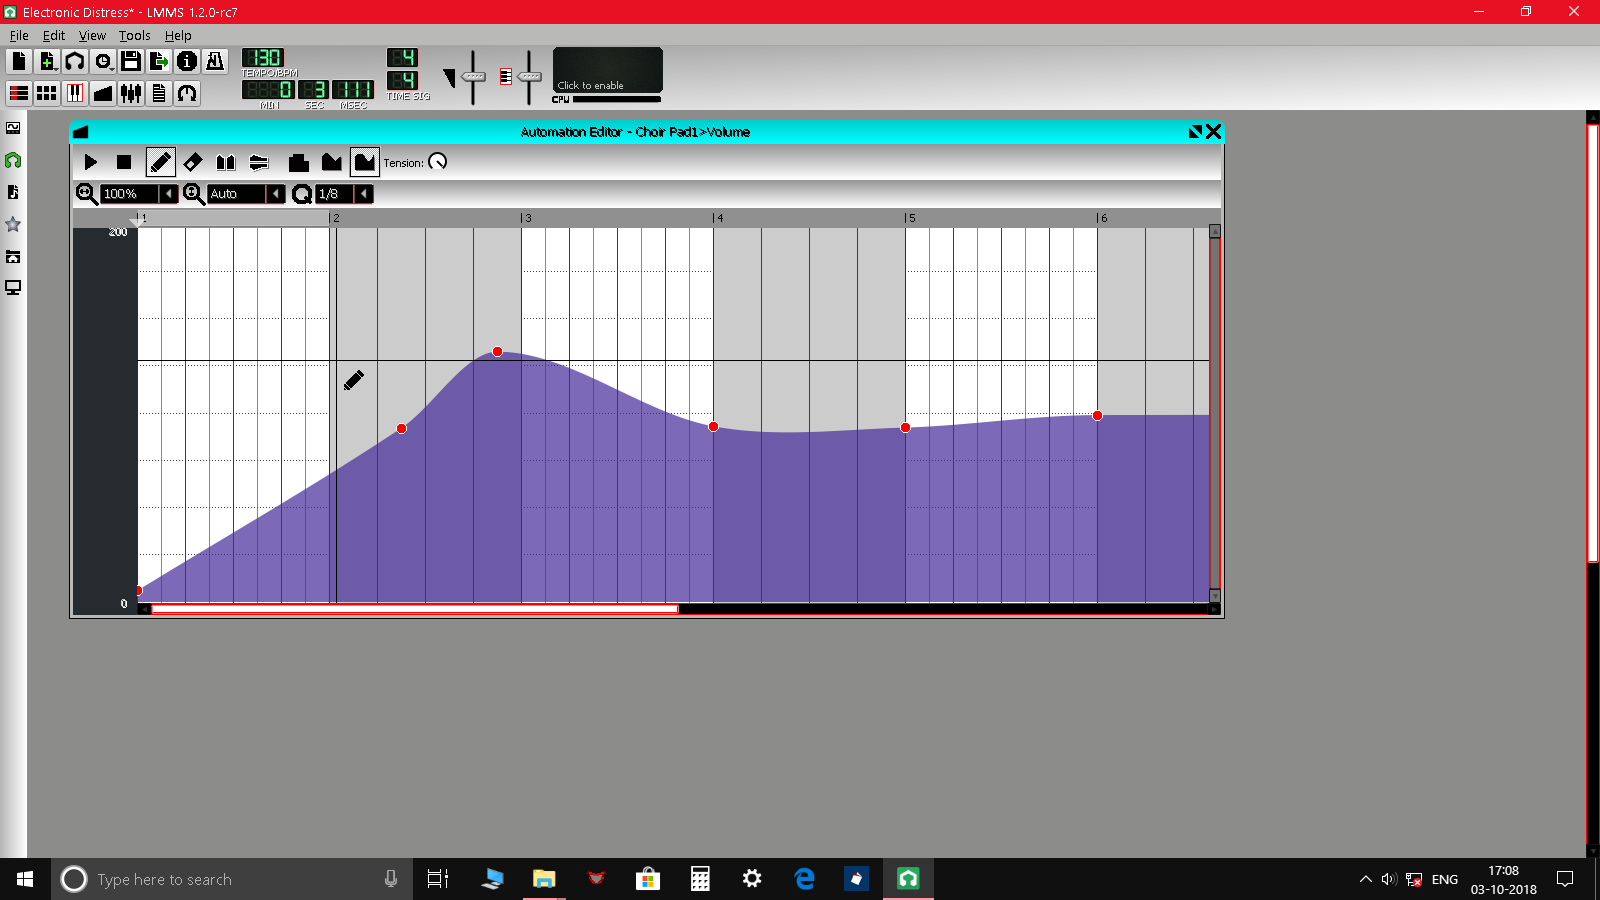Open the Edit menu
Screen dimensions: 1600x900
(54, 35)
